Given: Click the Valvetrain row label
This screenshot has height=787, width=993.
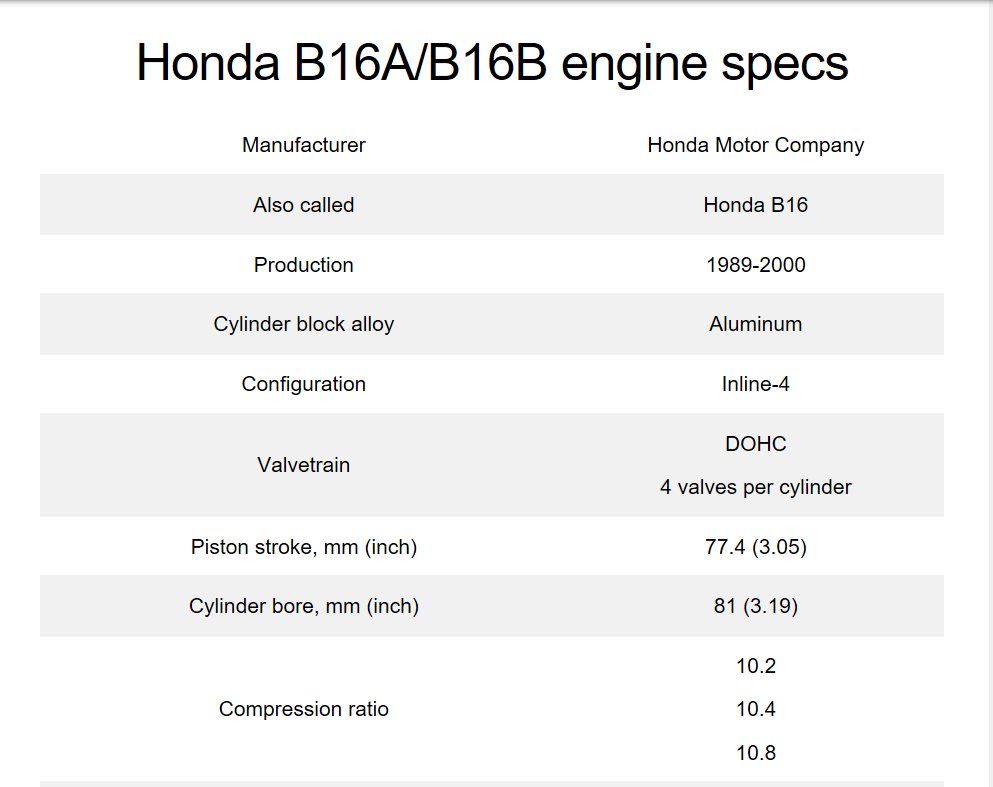Looking at the screenshot, I should (x=304, y=465).
